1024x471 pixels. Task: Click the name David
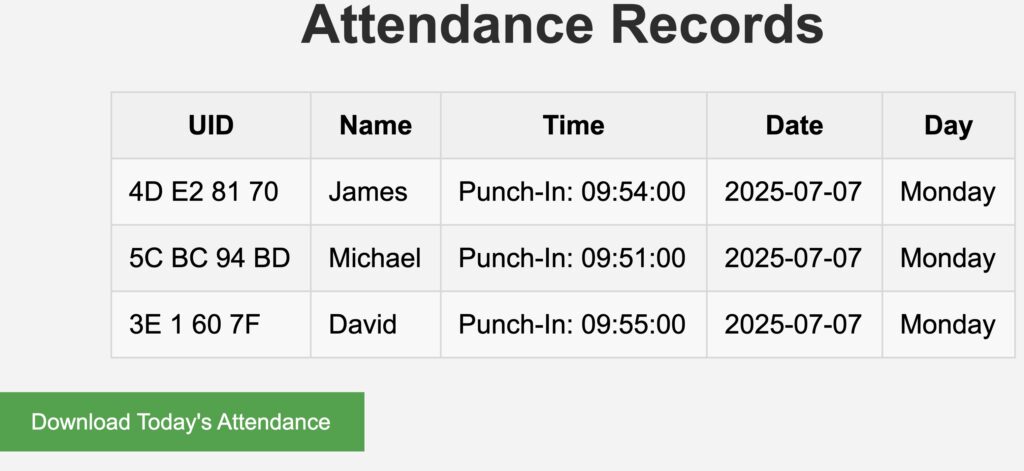click(x=363, y=324)
